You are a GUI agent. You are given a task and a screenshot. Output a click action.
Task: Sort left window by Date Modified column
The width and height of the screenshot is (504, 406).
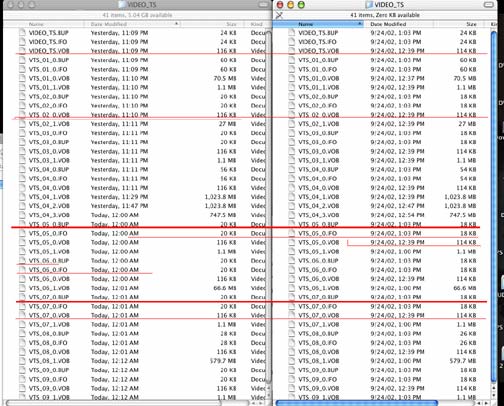pos(132,24)
